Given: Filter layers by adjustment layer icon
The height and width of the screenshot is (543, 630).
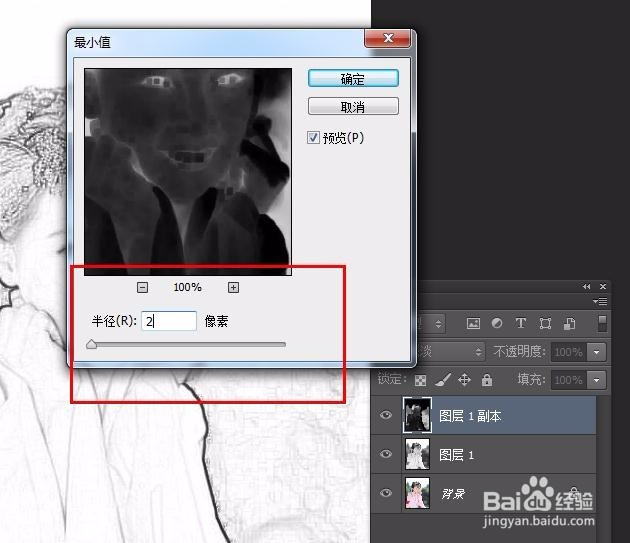Looking at the screenshot, I should point(497,323).
